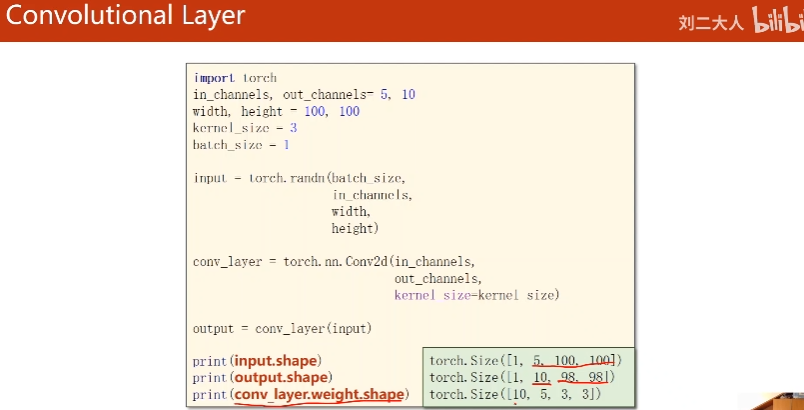Select the "import torch" code line
The width and height of the screenshot is (804, 410).
(x=235, y=78)
